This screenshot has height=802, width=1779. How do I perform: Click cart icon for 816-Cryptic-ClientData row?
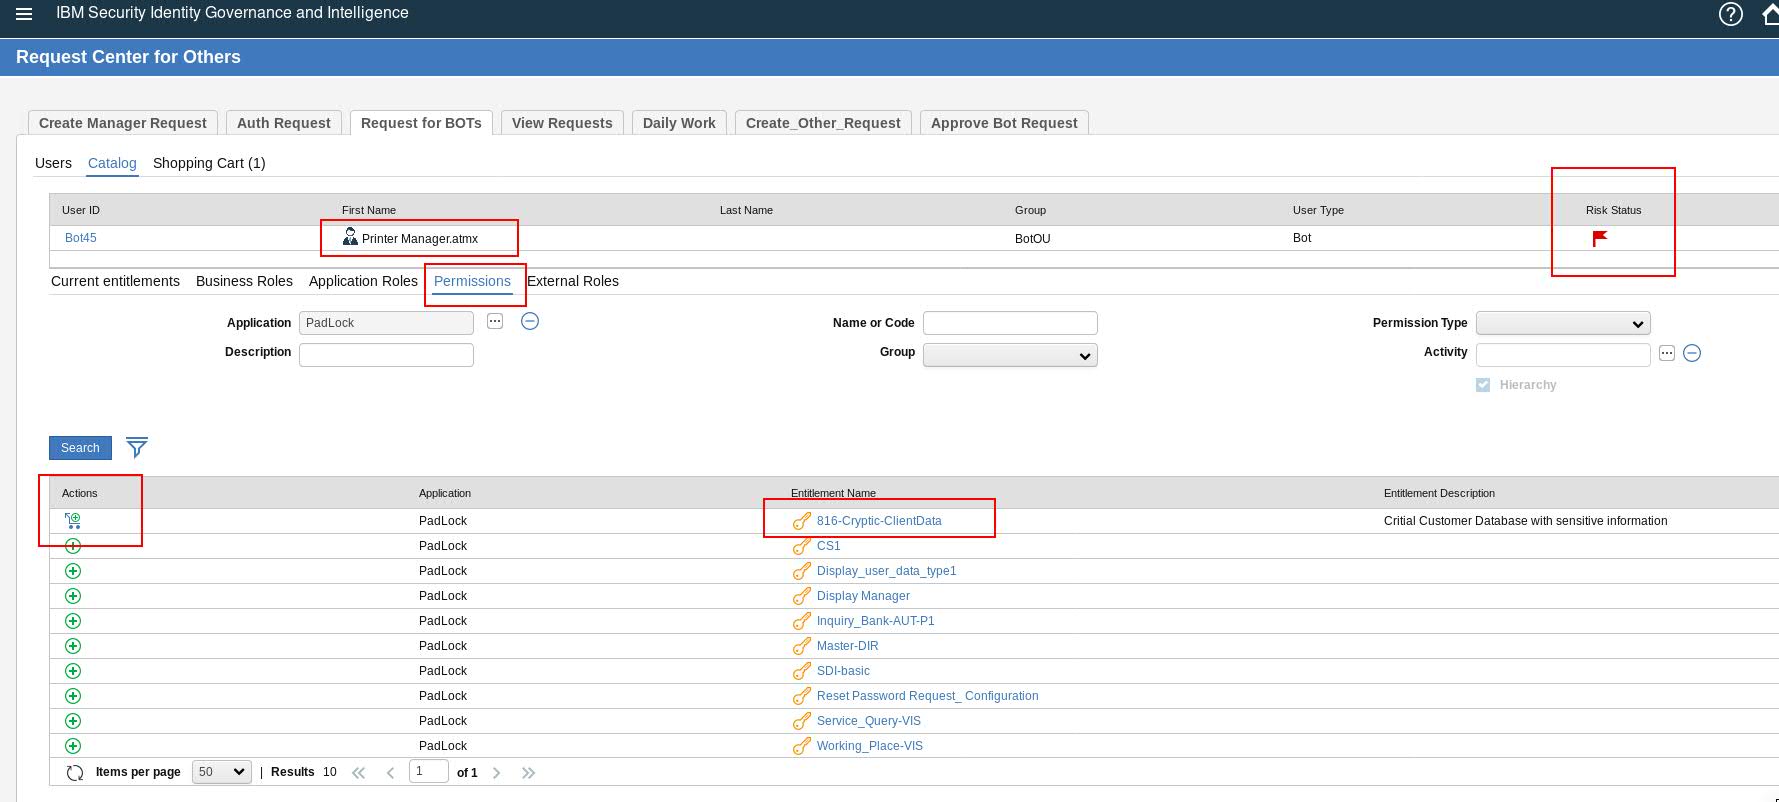73,520
